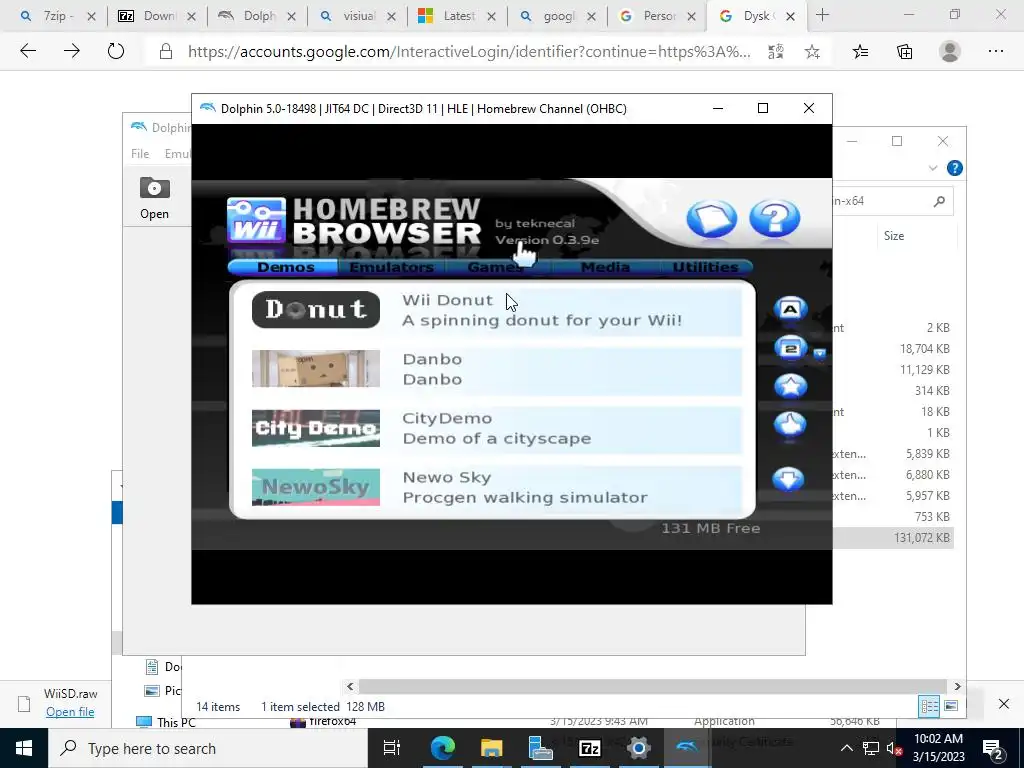This screenshot has height=768, width=1024.
Task: Click the page number 2 button
Action: pos(790,349)
